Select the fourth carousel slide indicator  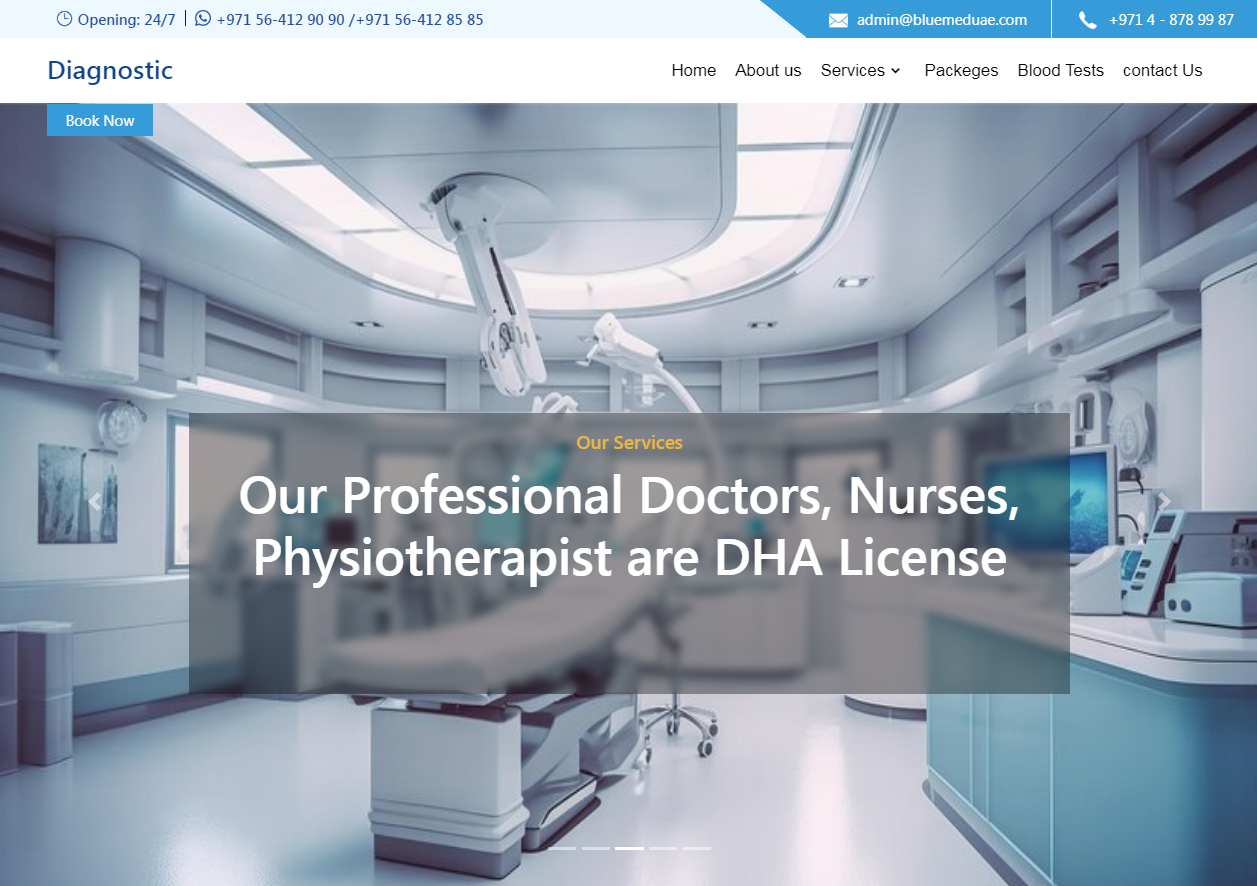(x=663, y=848)
